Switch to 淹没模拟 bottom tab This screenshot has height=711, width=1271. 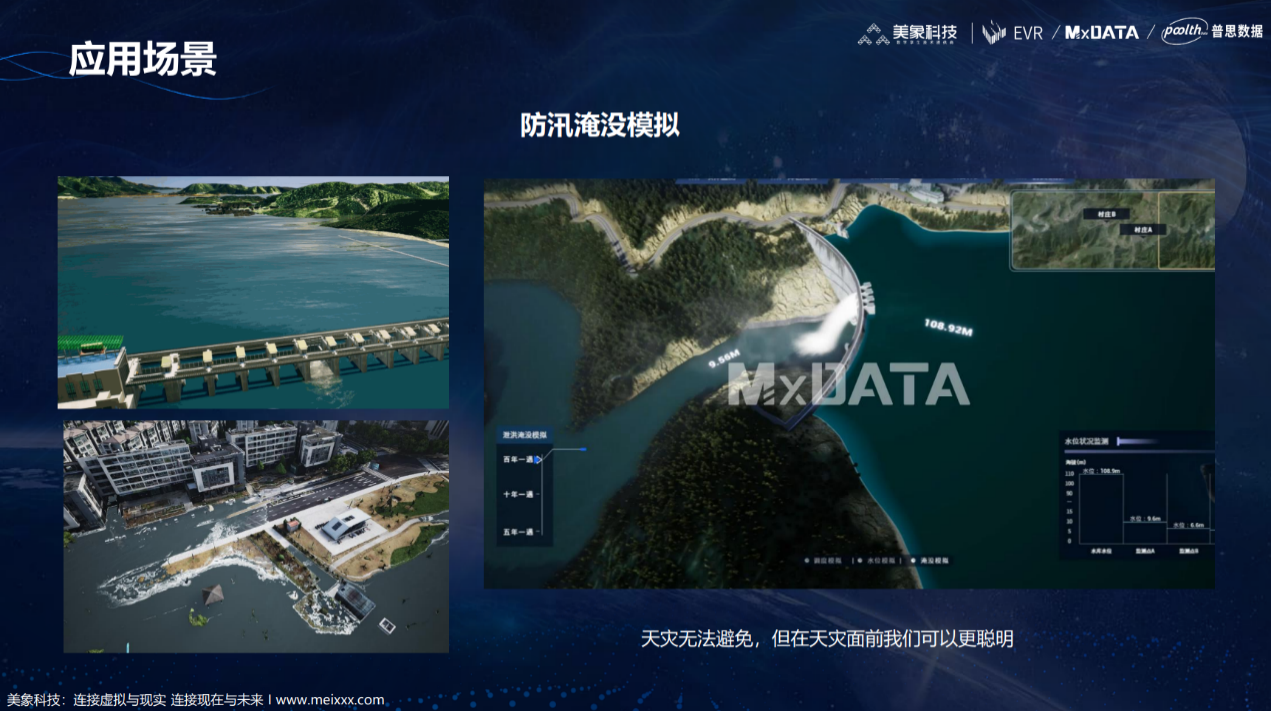tap(928, 561)
